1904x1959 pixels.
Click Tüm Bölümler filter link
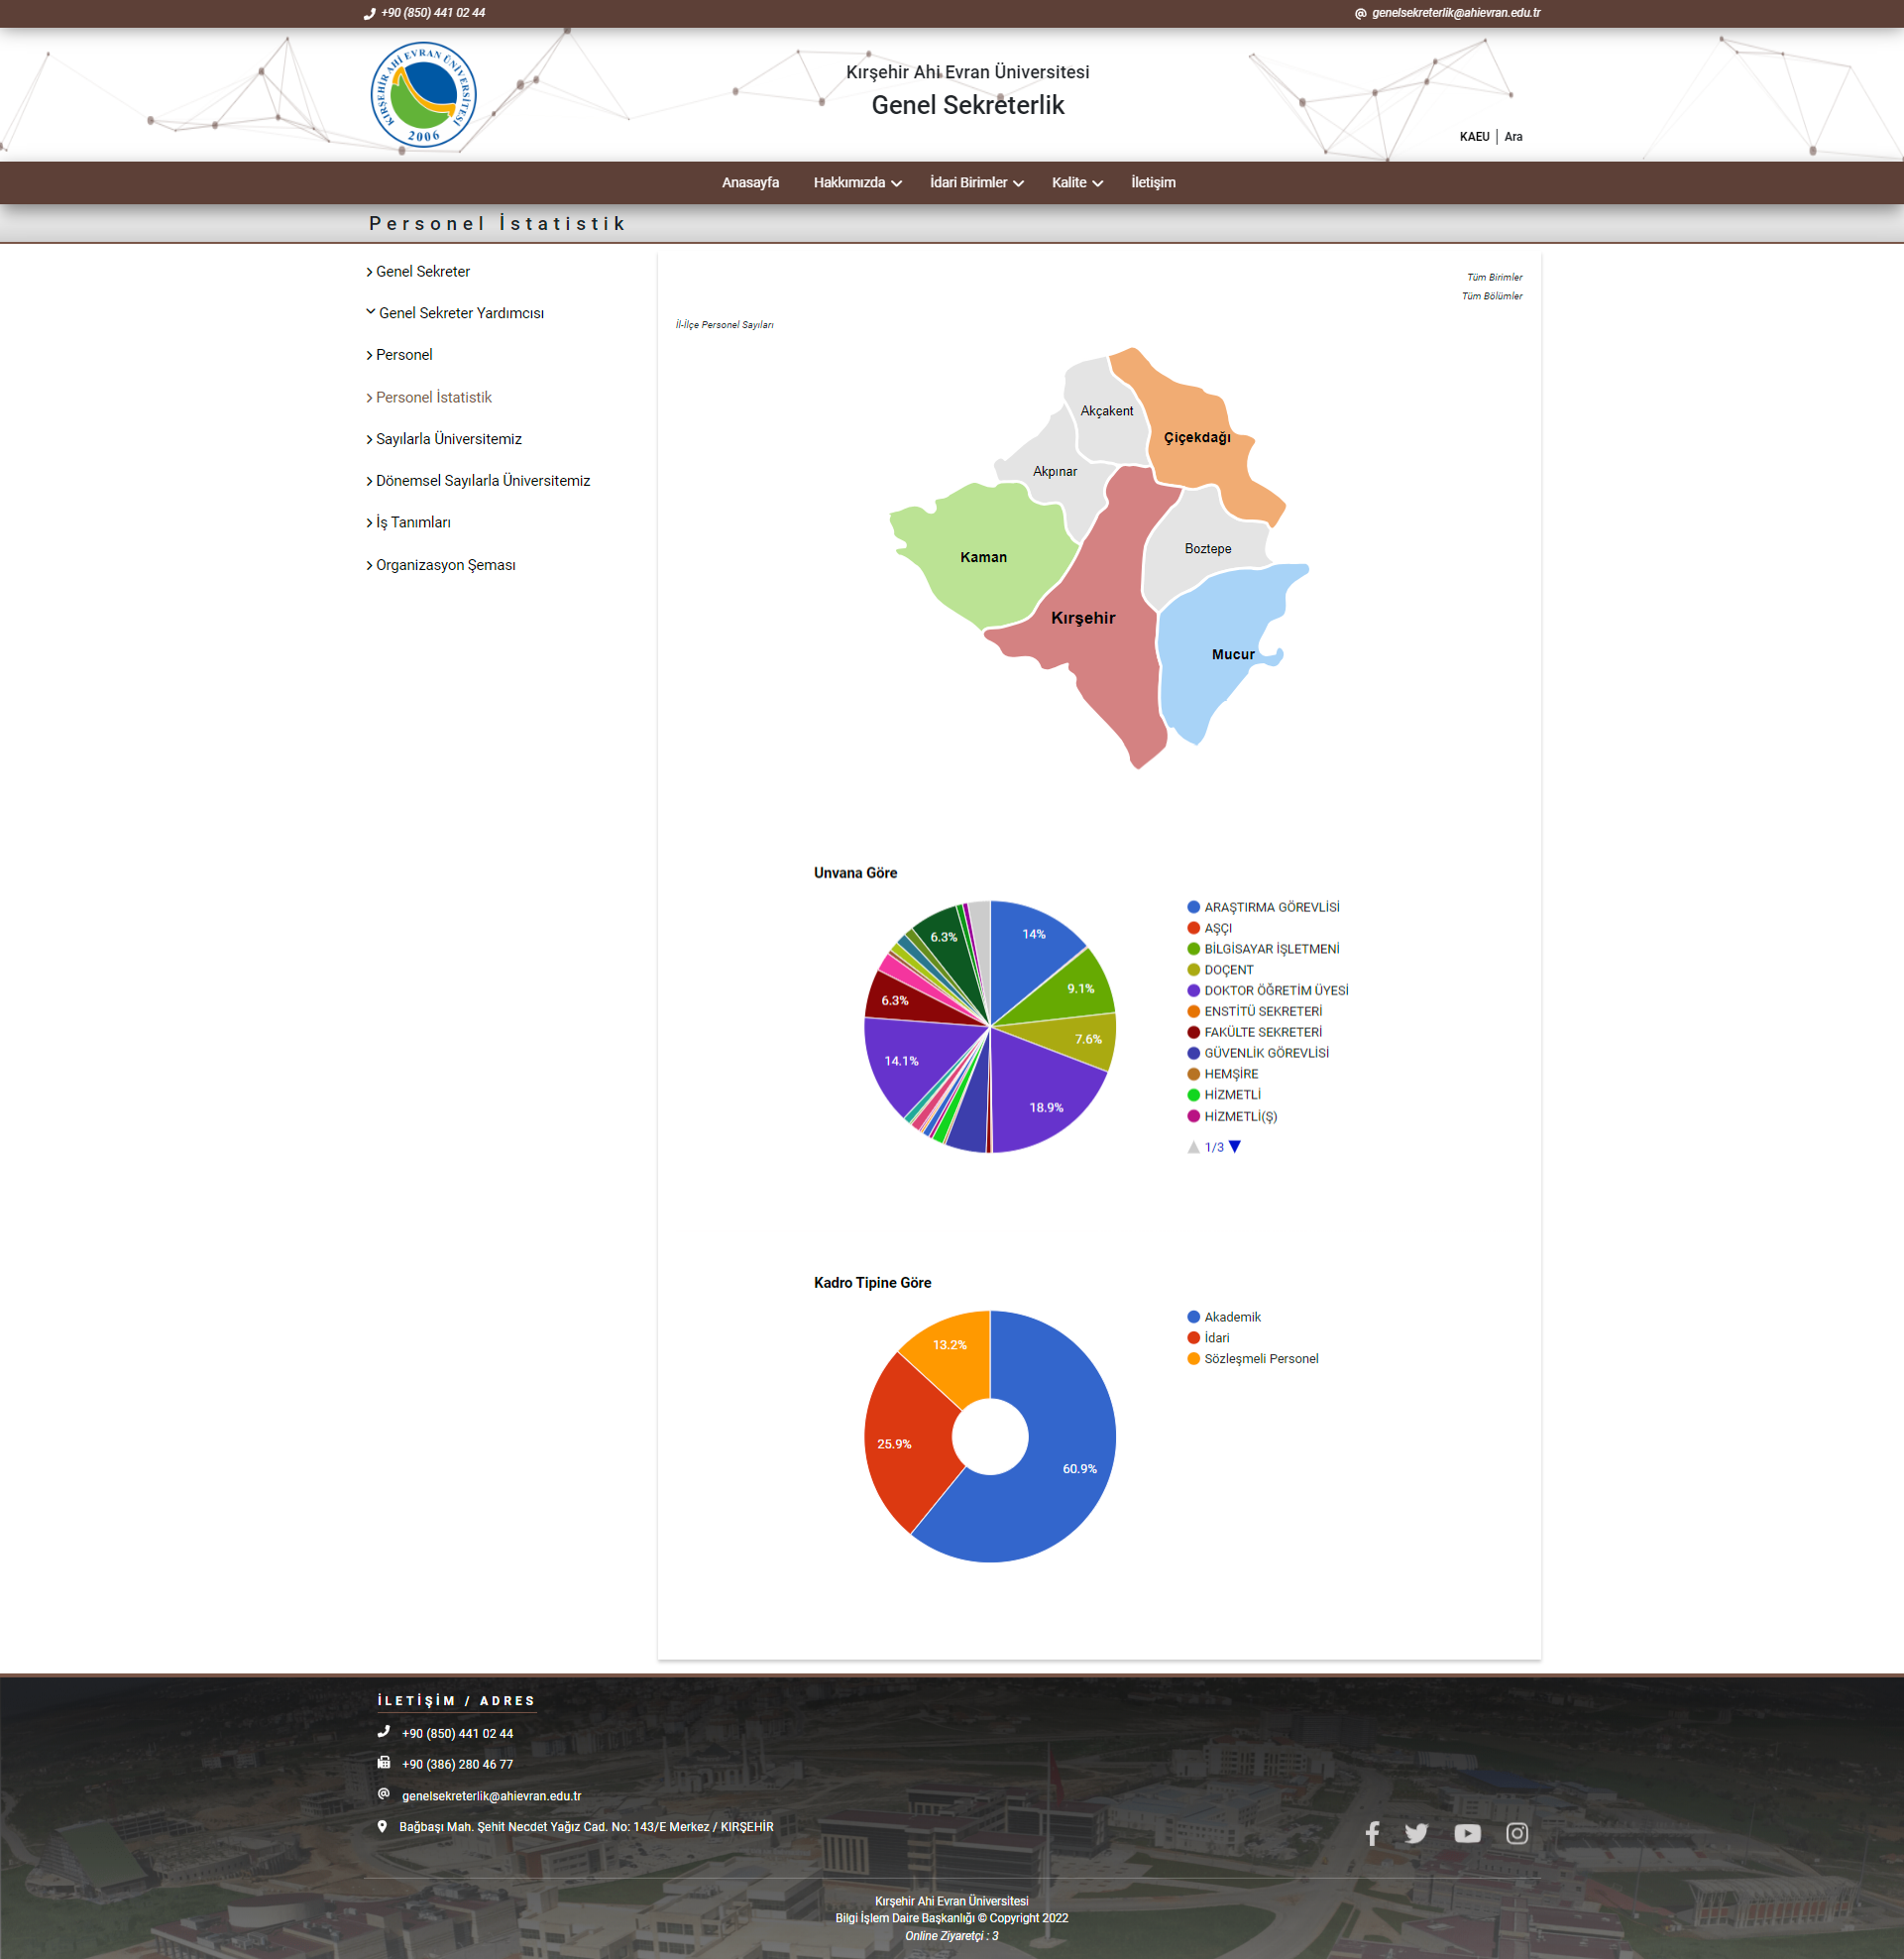pos(1492,296)
